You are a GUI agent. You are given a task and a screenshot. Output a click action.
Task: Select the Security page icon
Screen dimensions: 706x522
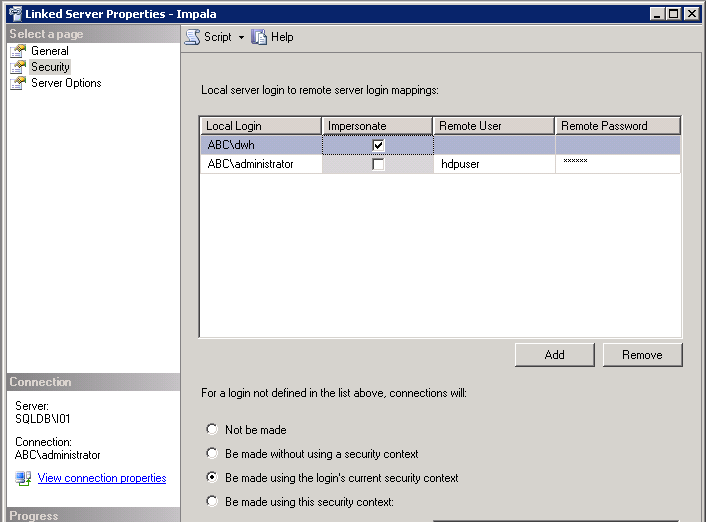pyautogui.click(x=18, y=67)
